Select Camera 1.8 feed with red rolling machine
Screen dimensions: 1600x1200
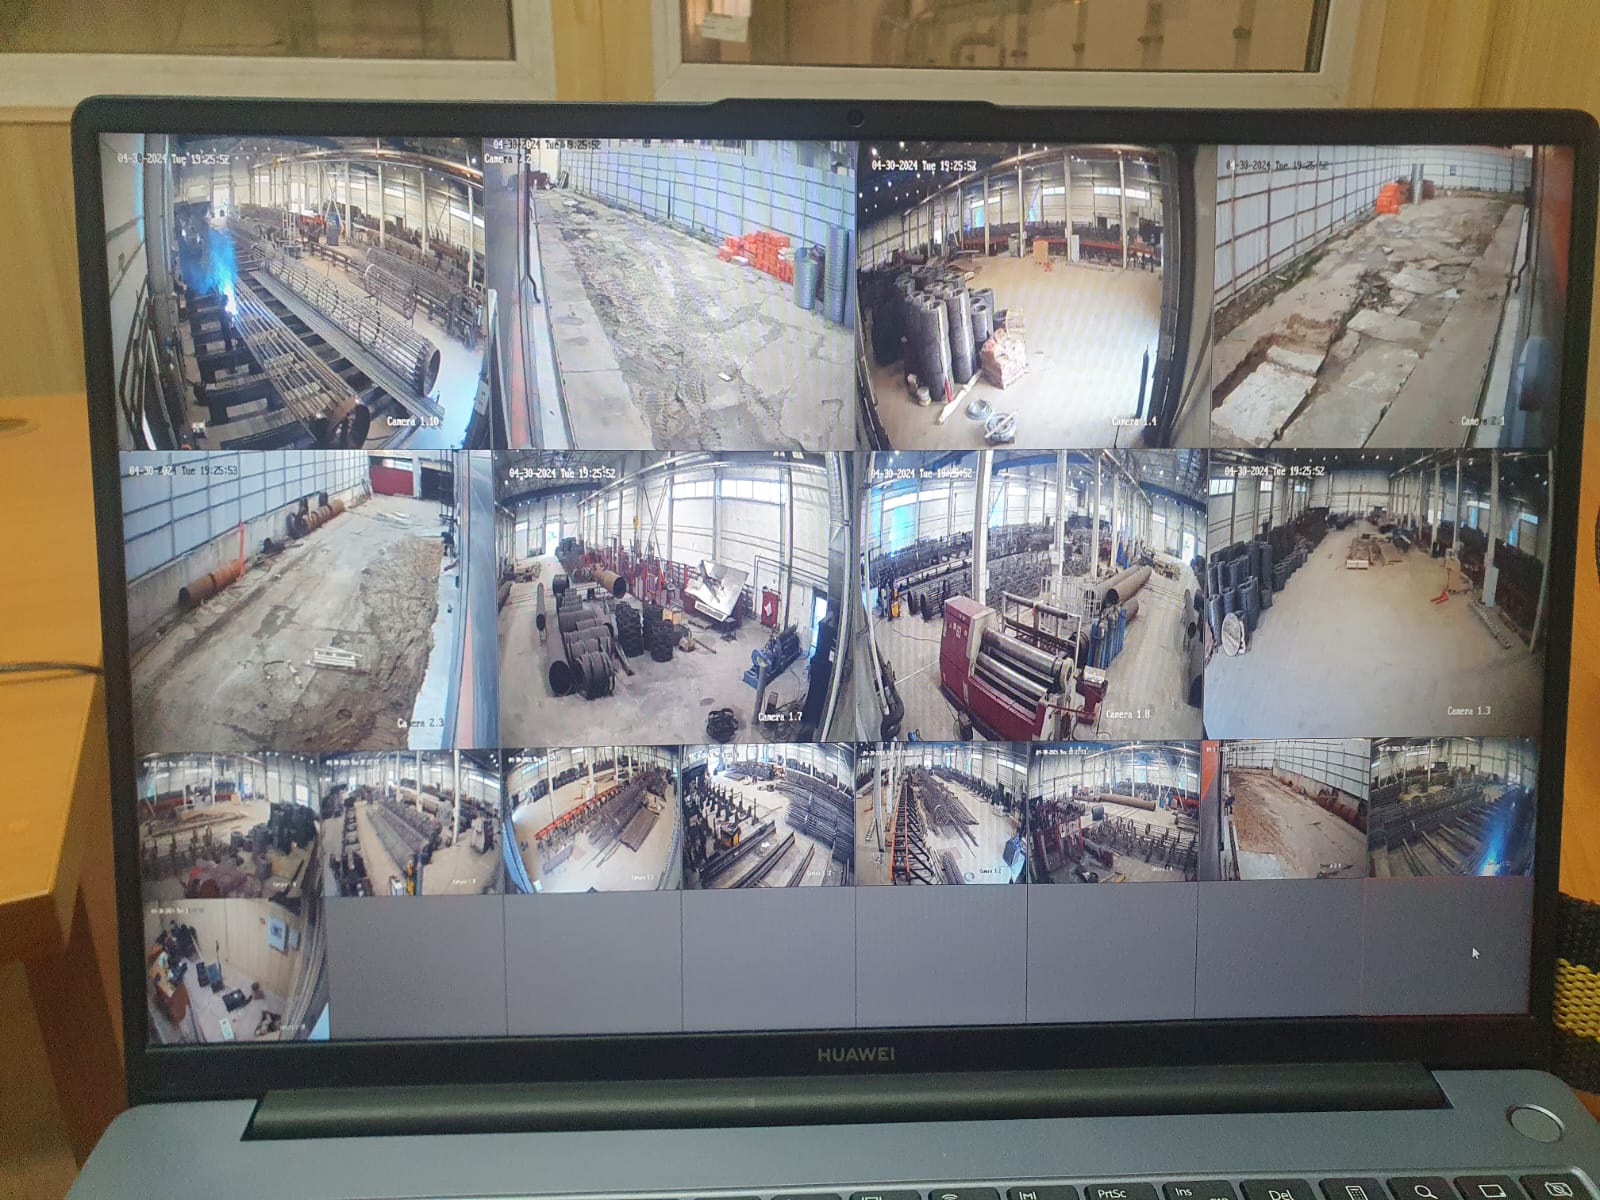pyautogui.click(x=1030, y=595)
